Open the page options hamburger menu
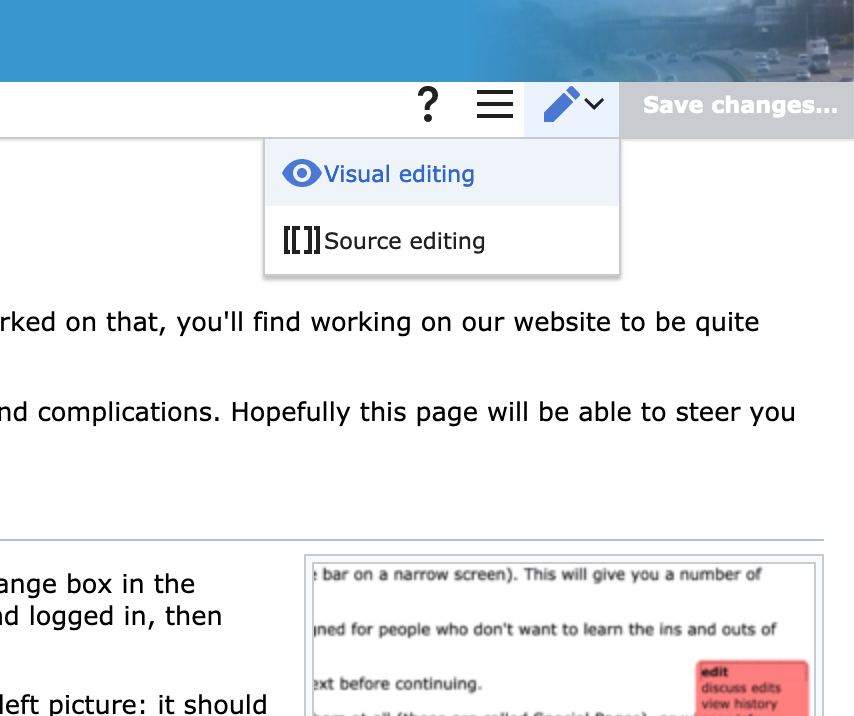The height and width of the screenshot is (716, 854). (x=494, y=104)
